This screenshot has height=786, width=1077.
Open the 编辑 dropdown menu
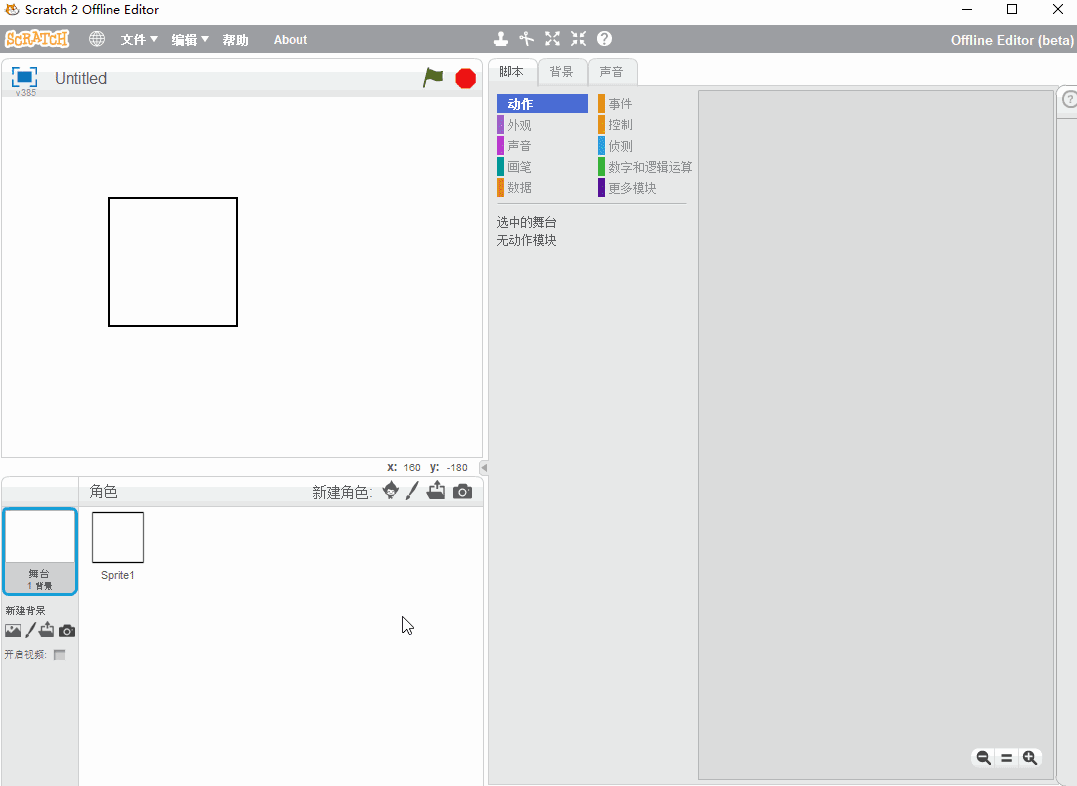pos(190,40)
